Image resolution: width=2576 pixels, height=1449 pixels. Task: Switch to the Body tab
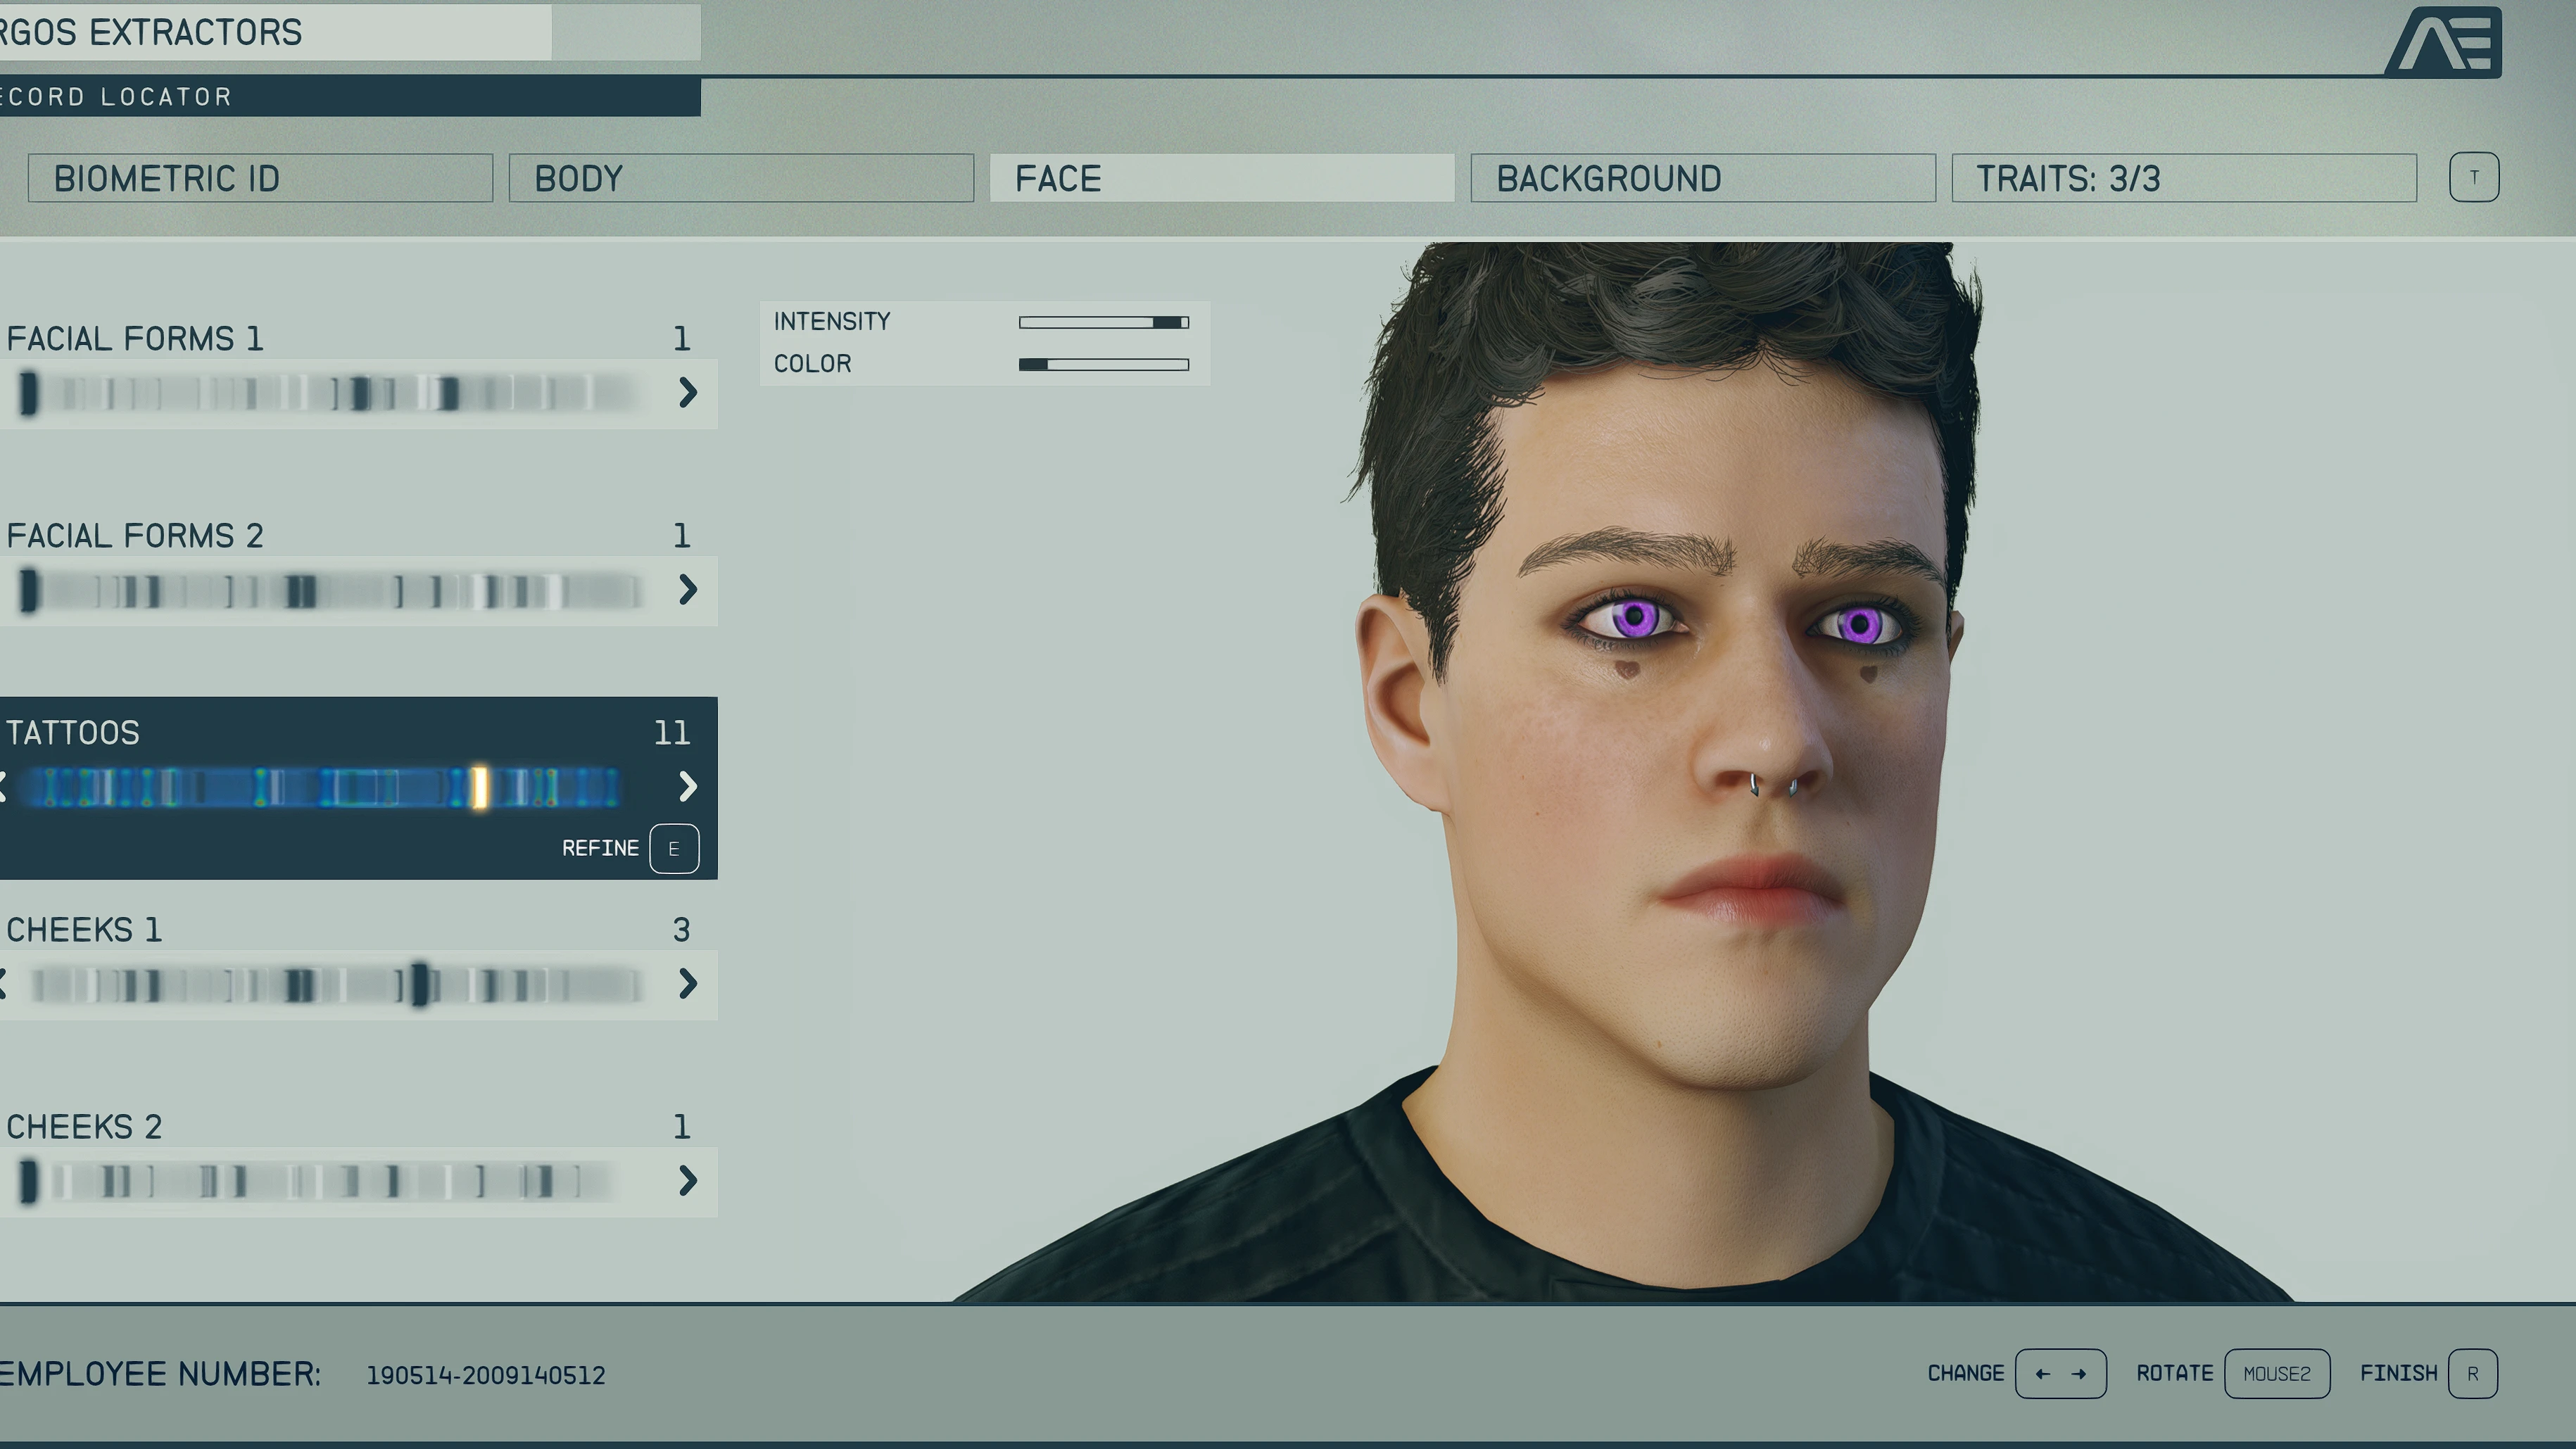(x=741, y=178)
